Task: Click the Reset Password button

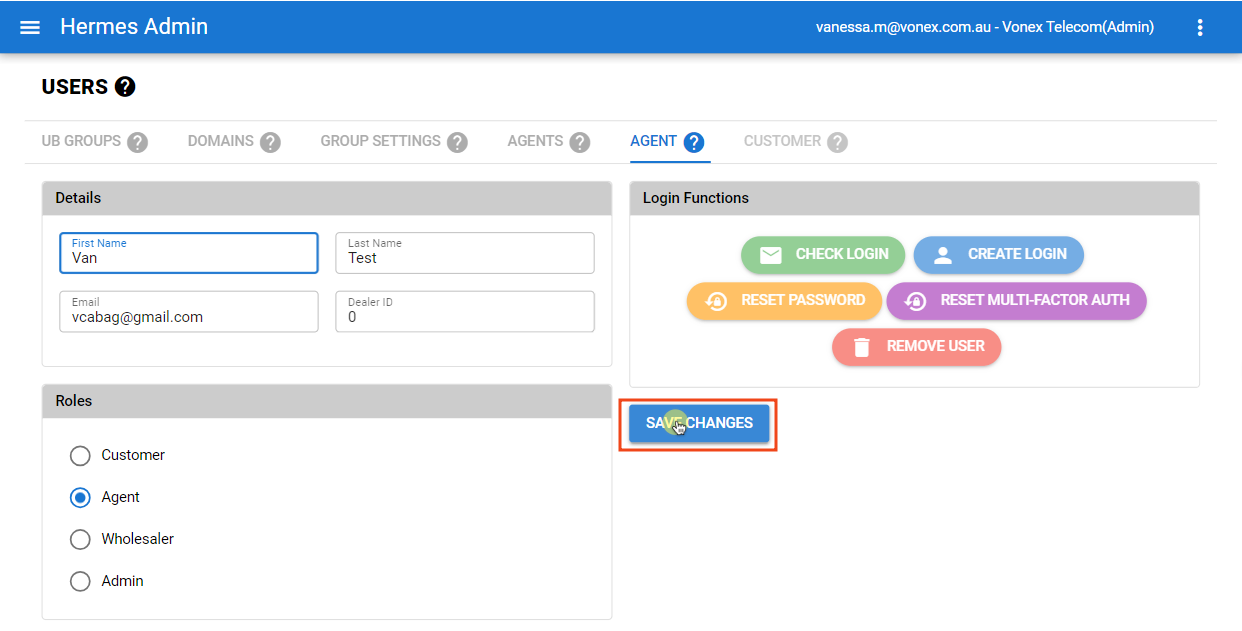Action: click(x=784, y=301)
